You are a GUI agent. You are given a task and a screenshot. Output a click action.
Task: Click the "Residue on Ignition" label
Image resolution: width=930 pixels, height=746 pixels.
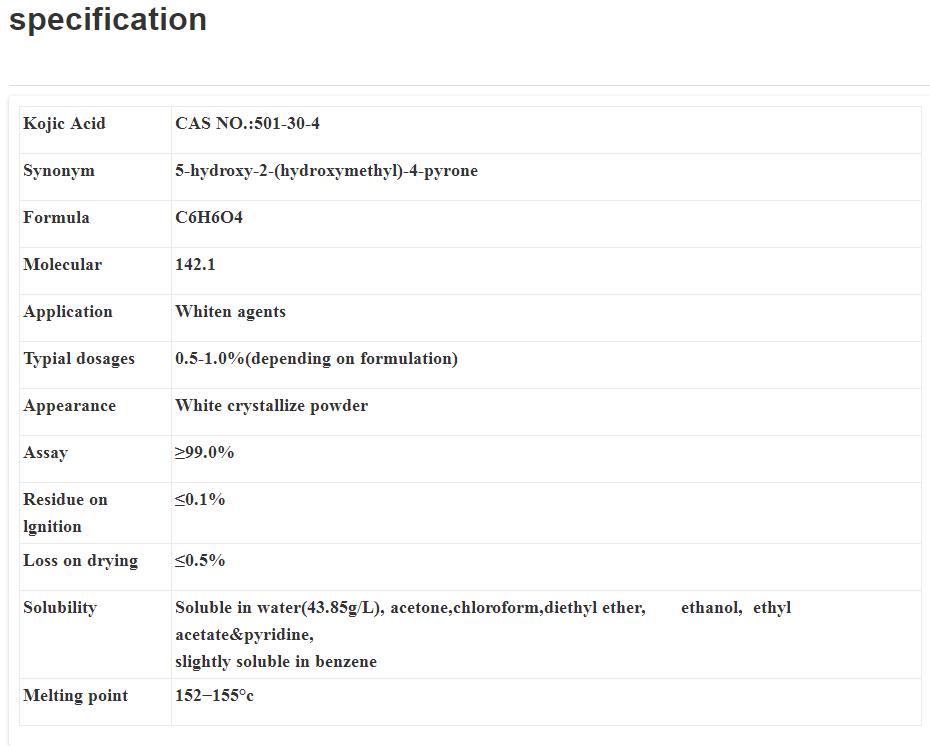pos(65,513)
